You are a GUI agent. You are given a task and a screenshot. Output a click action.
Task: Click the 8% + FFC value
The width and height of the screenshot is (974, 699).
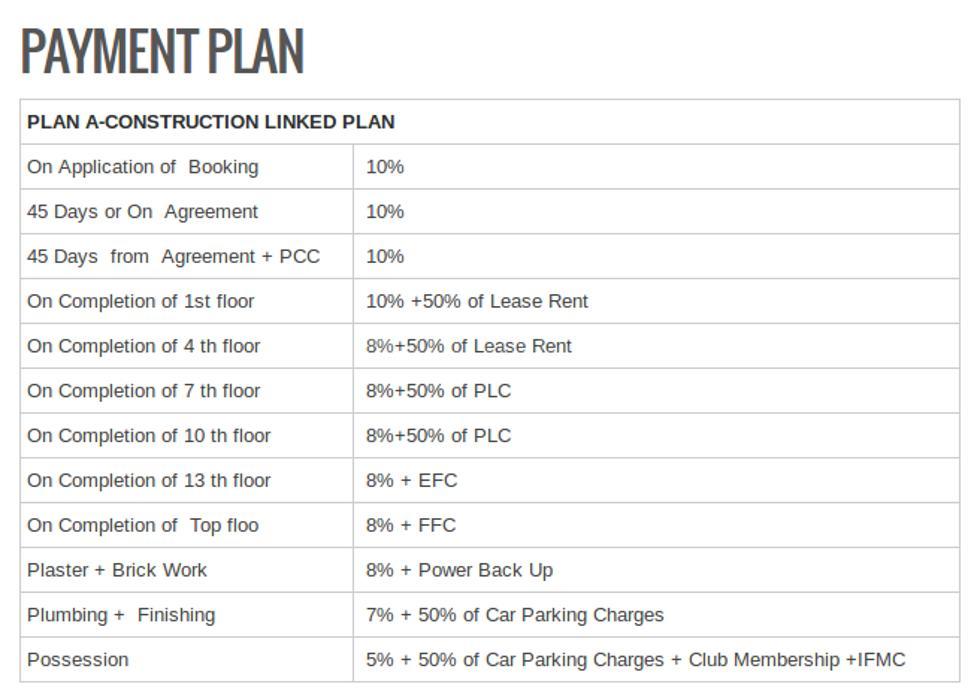click(411, 525)
